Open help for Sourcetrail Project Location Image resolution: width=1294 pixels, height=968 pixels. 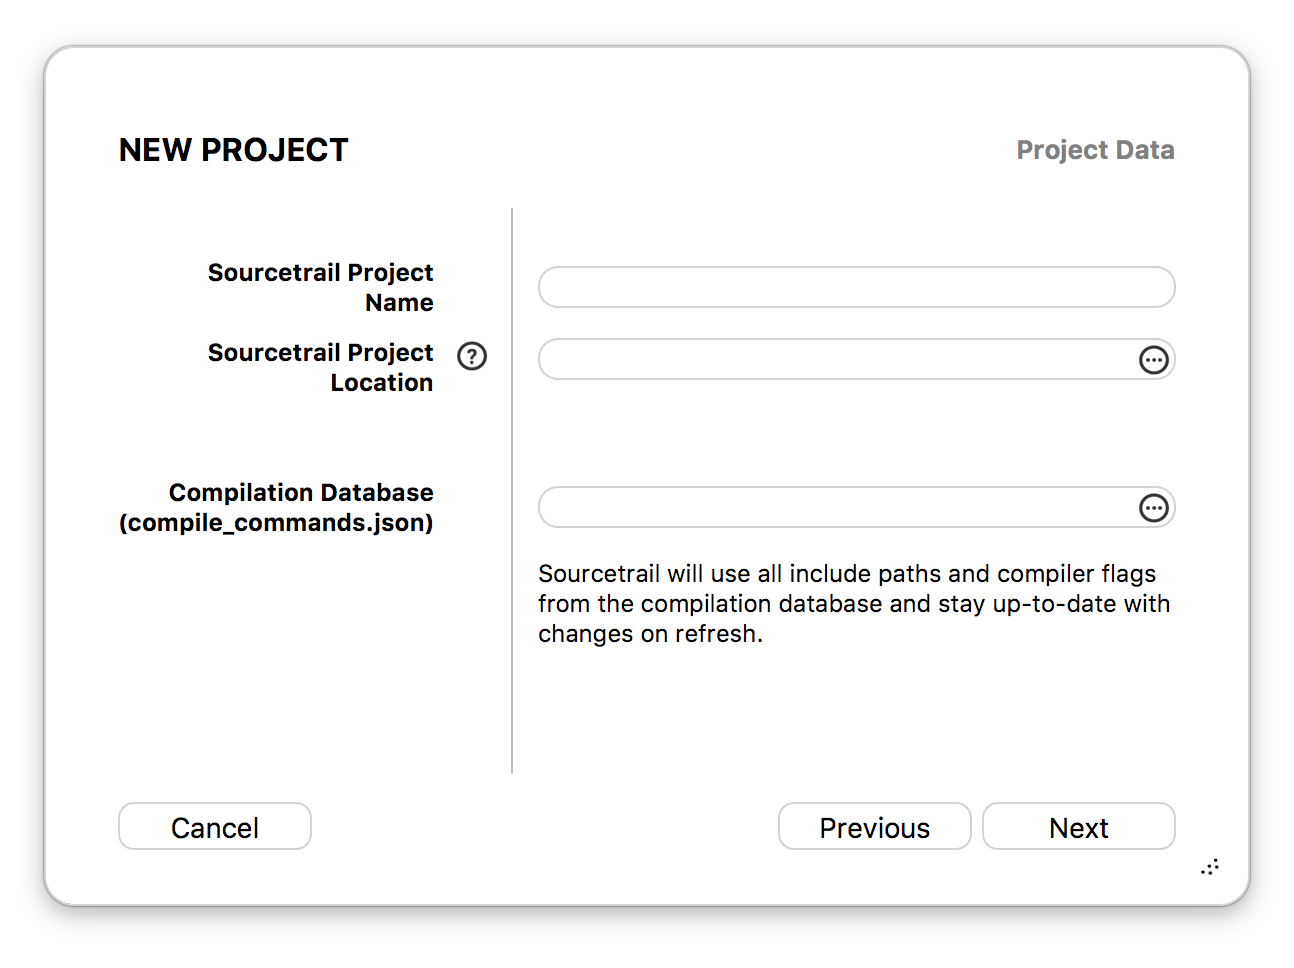472,356
